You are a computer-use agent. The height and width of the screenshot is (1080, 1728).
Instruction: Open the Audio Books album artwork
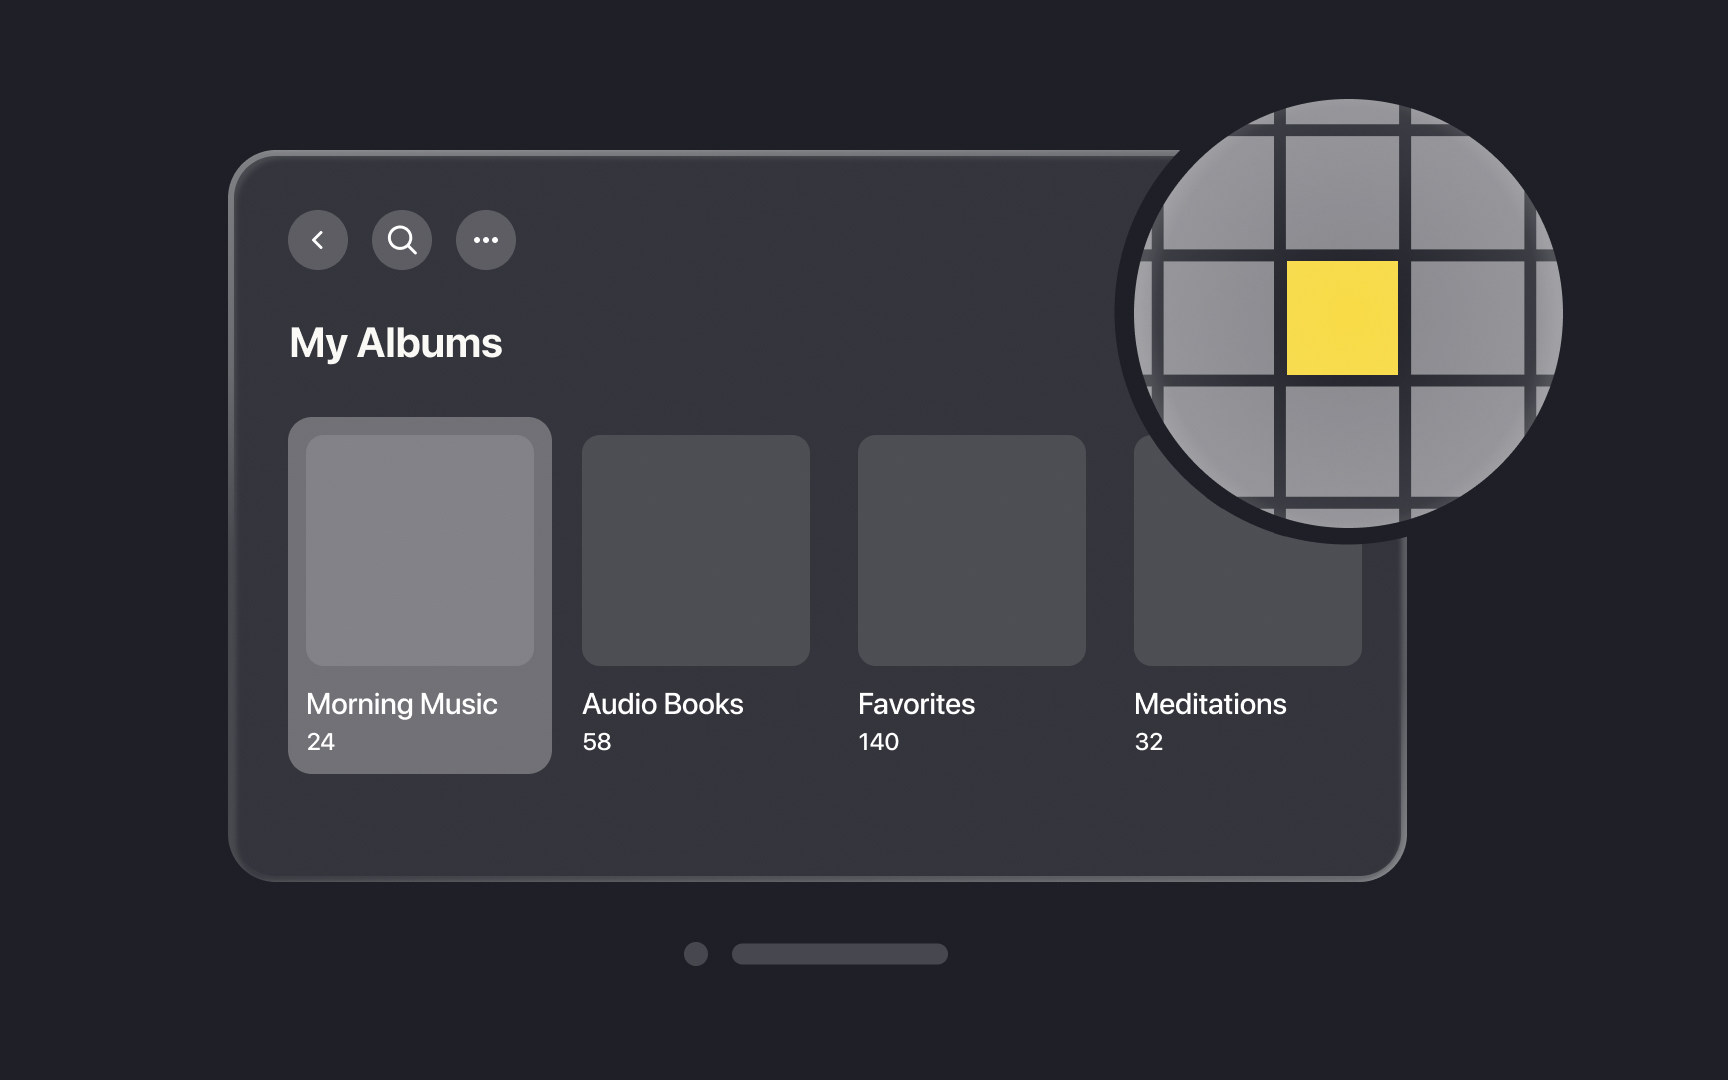pyautogui.click(x=696, y=550)
